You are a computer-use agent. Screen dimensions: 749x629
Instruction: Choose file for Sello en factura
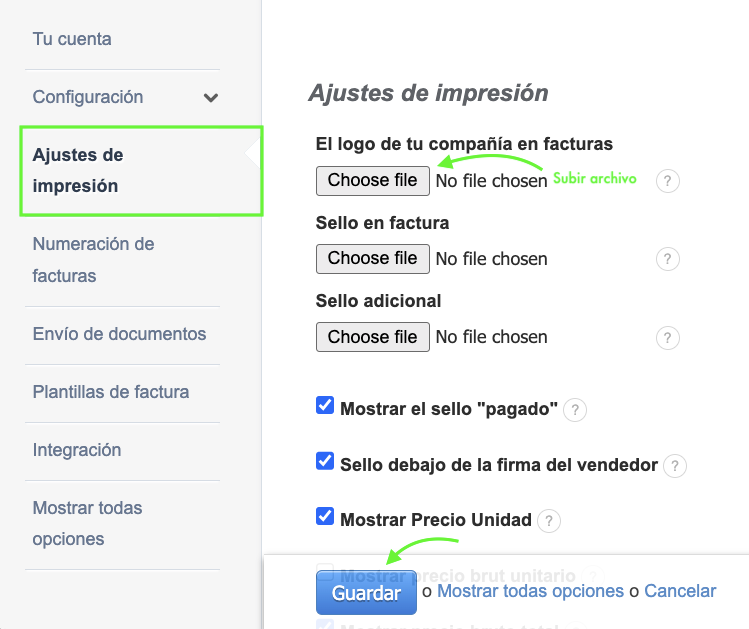372,258
